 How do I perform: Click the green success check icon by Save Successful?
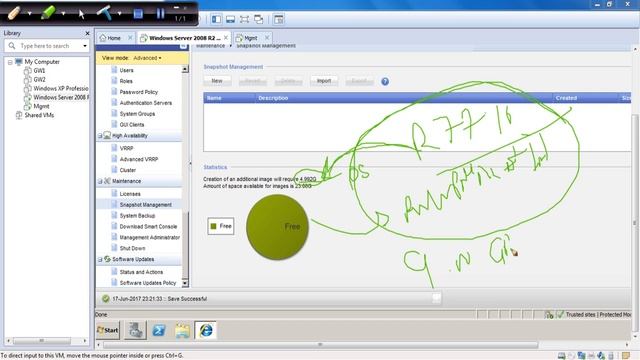(x=105, y=299)
